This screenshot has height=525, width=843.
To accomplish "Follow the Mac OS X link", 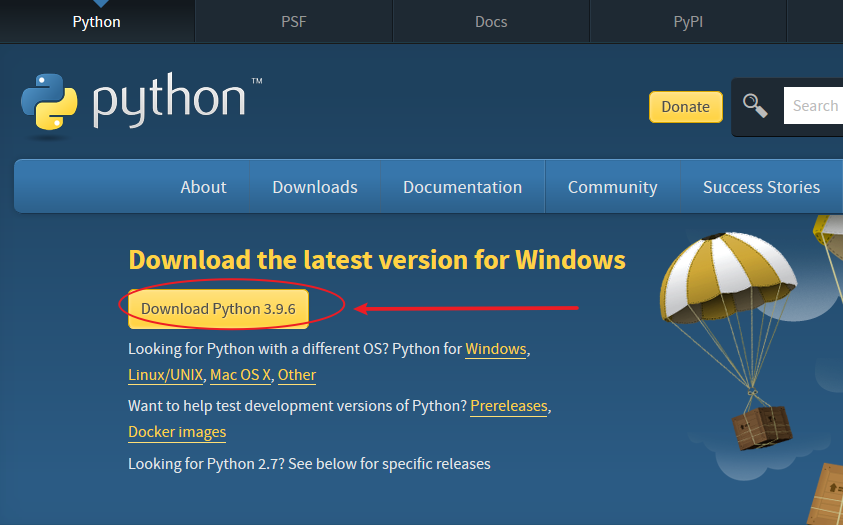I will [x=240, y=375].
